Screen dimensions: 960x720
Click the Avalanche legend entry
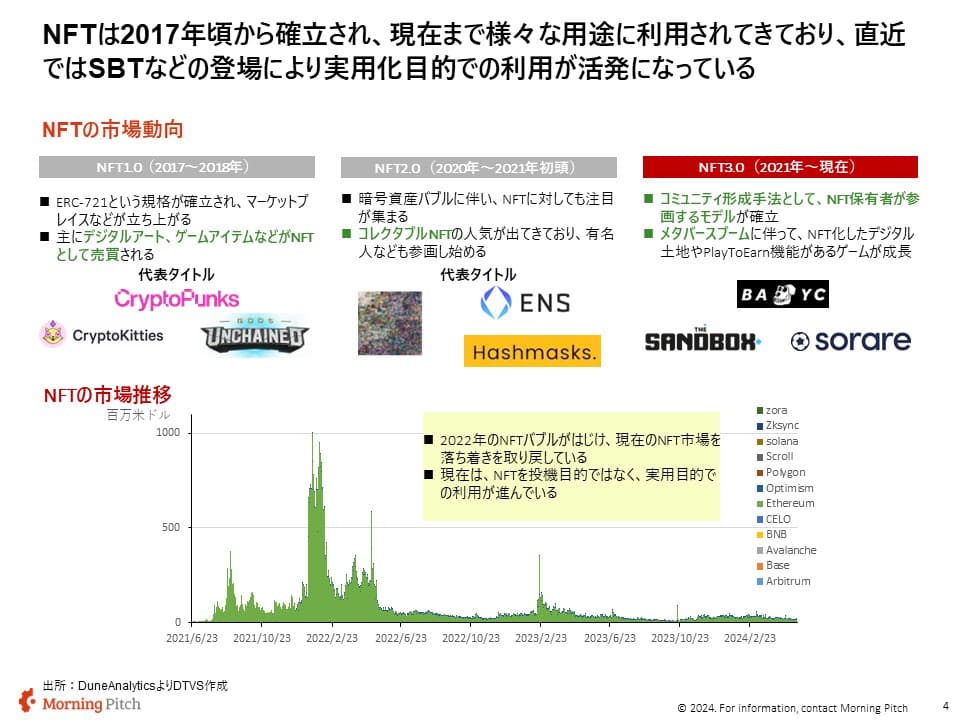click(x=787, y=550)
